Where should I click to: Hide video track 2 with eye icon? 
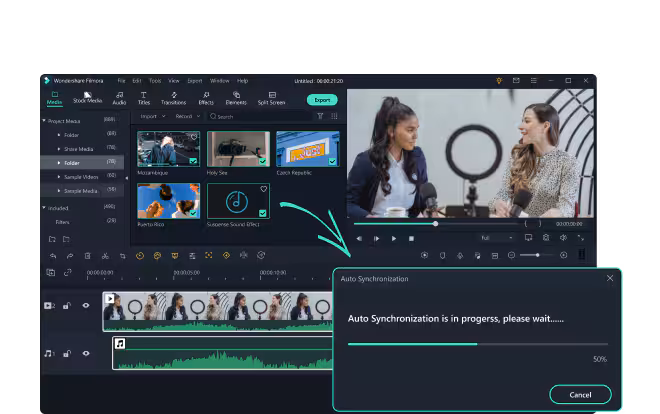(86, 305)
